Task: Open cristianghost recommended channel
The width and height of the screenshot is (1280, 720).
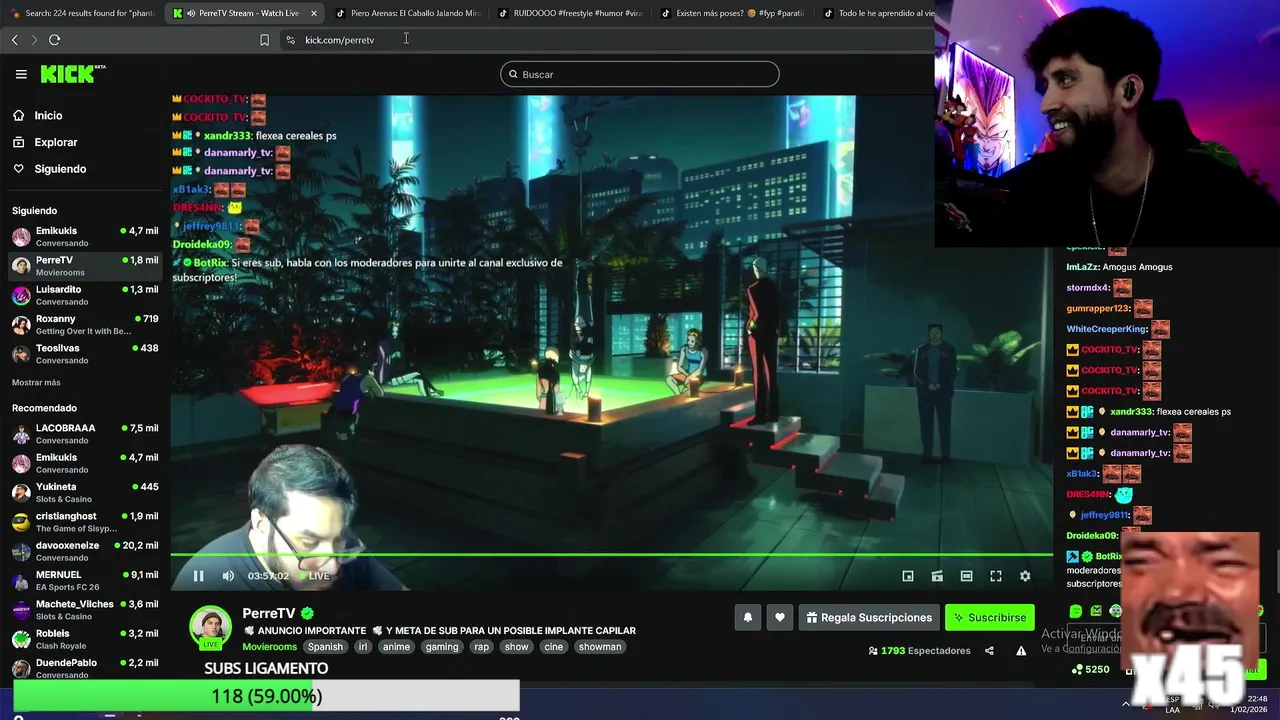Action: click(x=85, y=522)
